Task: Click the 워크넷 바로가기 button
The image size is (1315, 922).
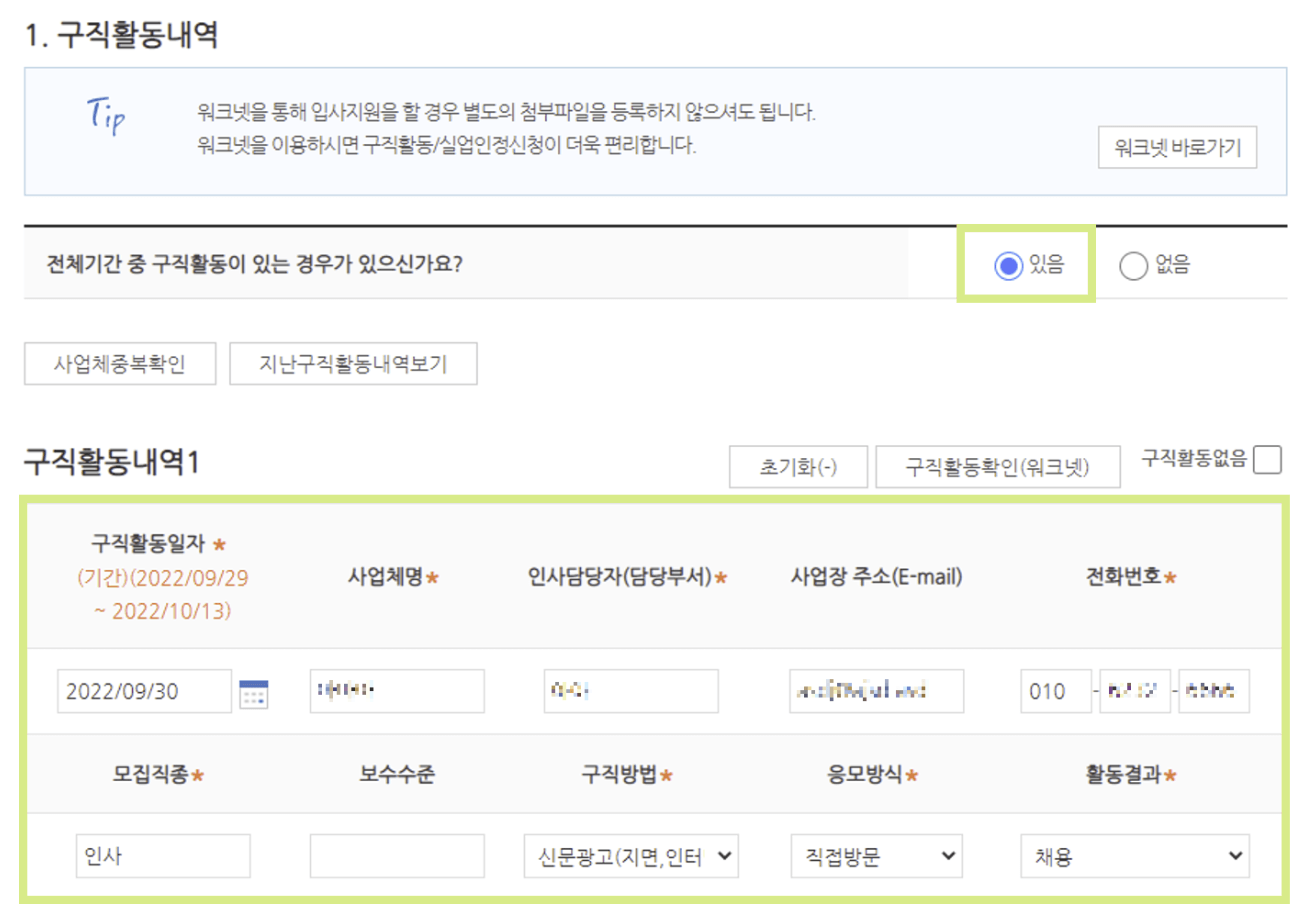Action: [x=1177, y=147]
